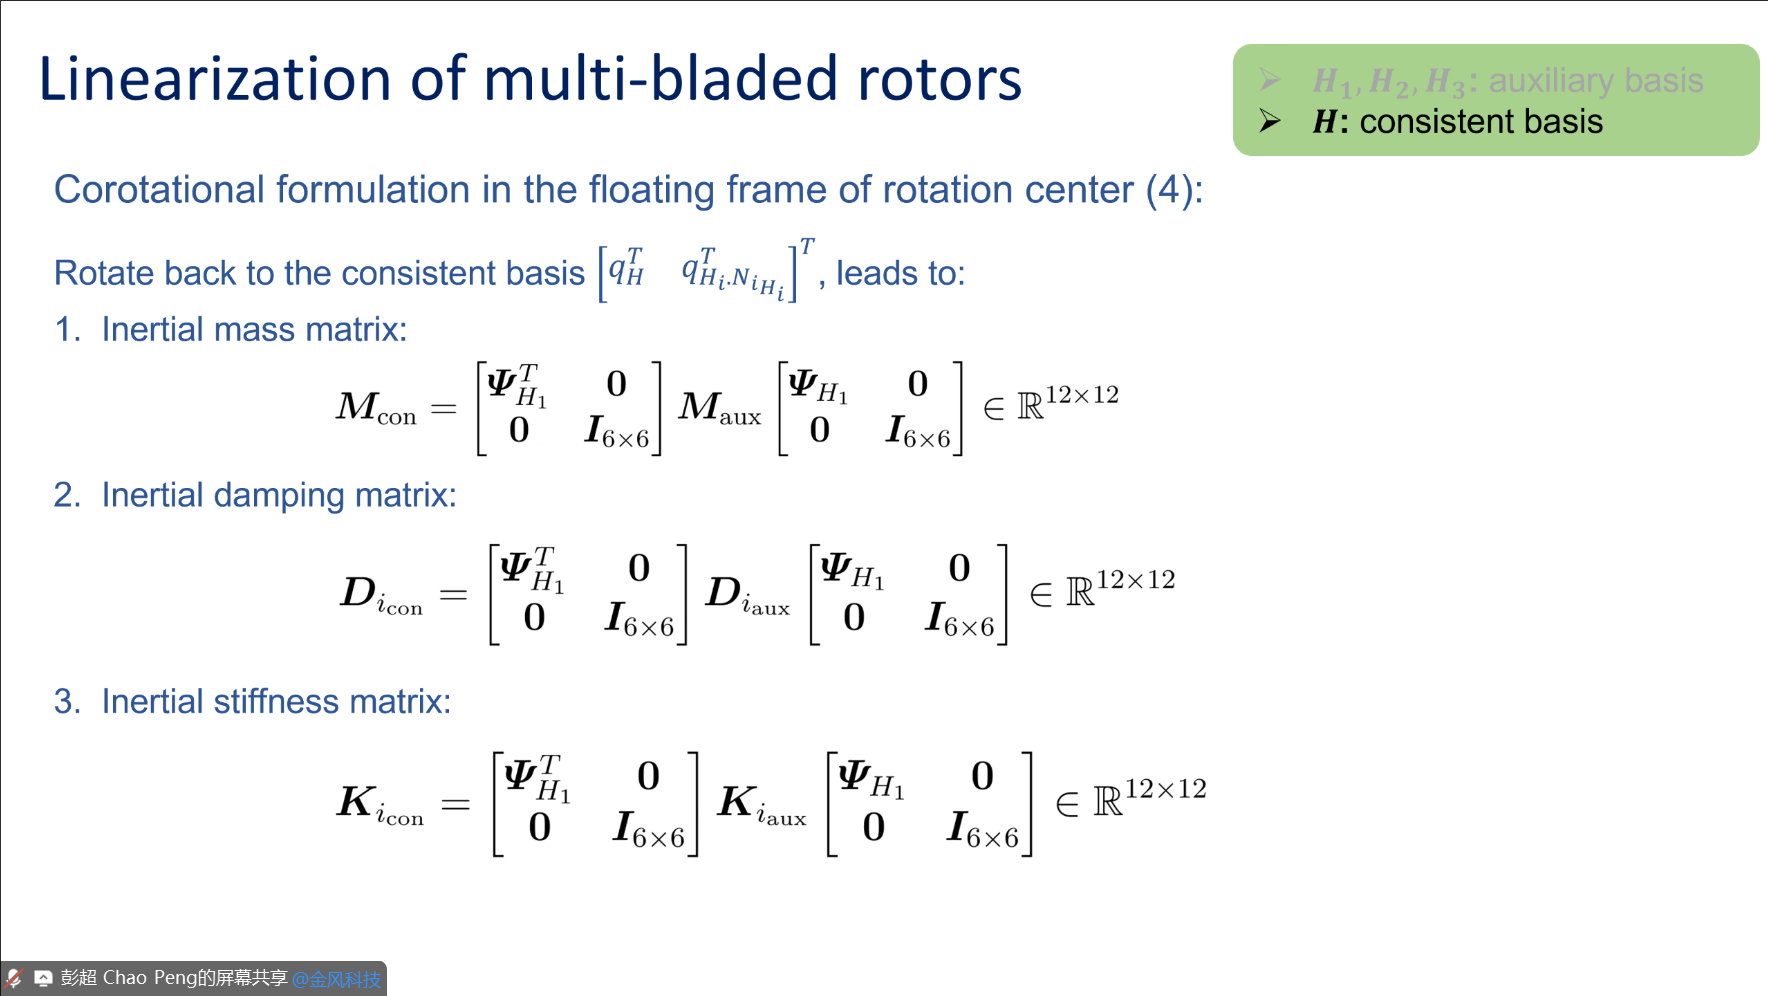Click the Corotational formulation subtitle text
1768x996 pixels.
[628, 190]
